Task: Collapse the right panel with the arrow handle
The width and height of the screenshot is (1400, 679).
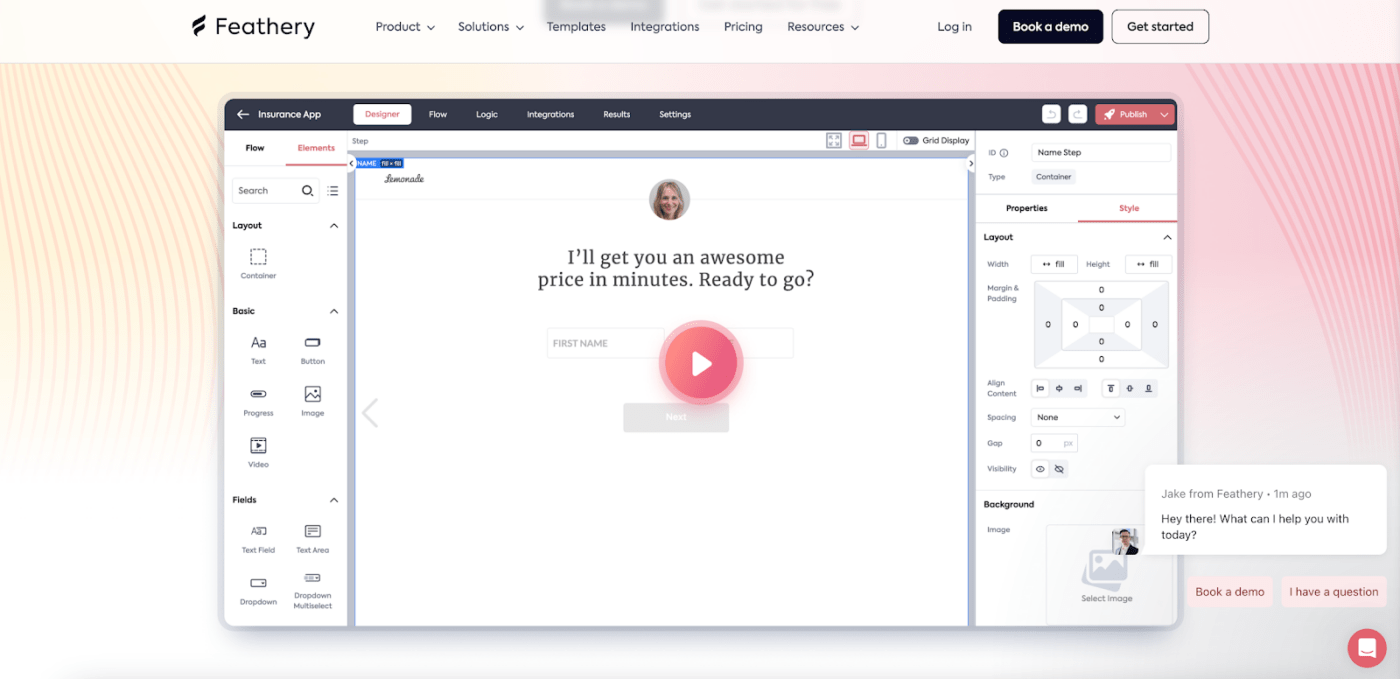Action: point(971,163)
